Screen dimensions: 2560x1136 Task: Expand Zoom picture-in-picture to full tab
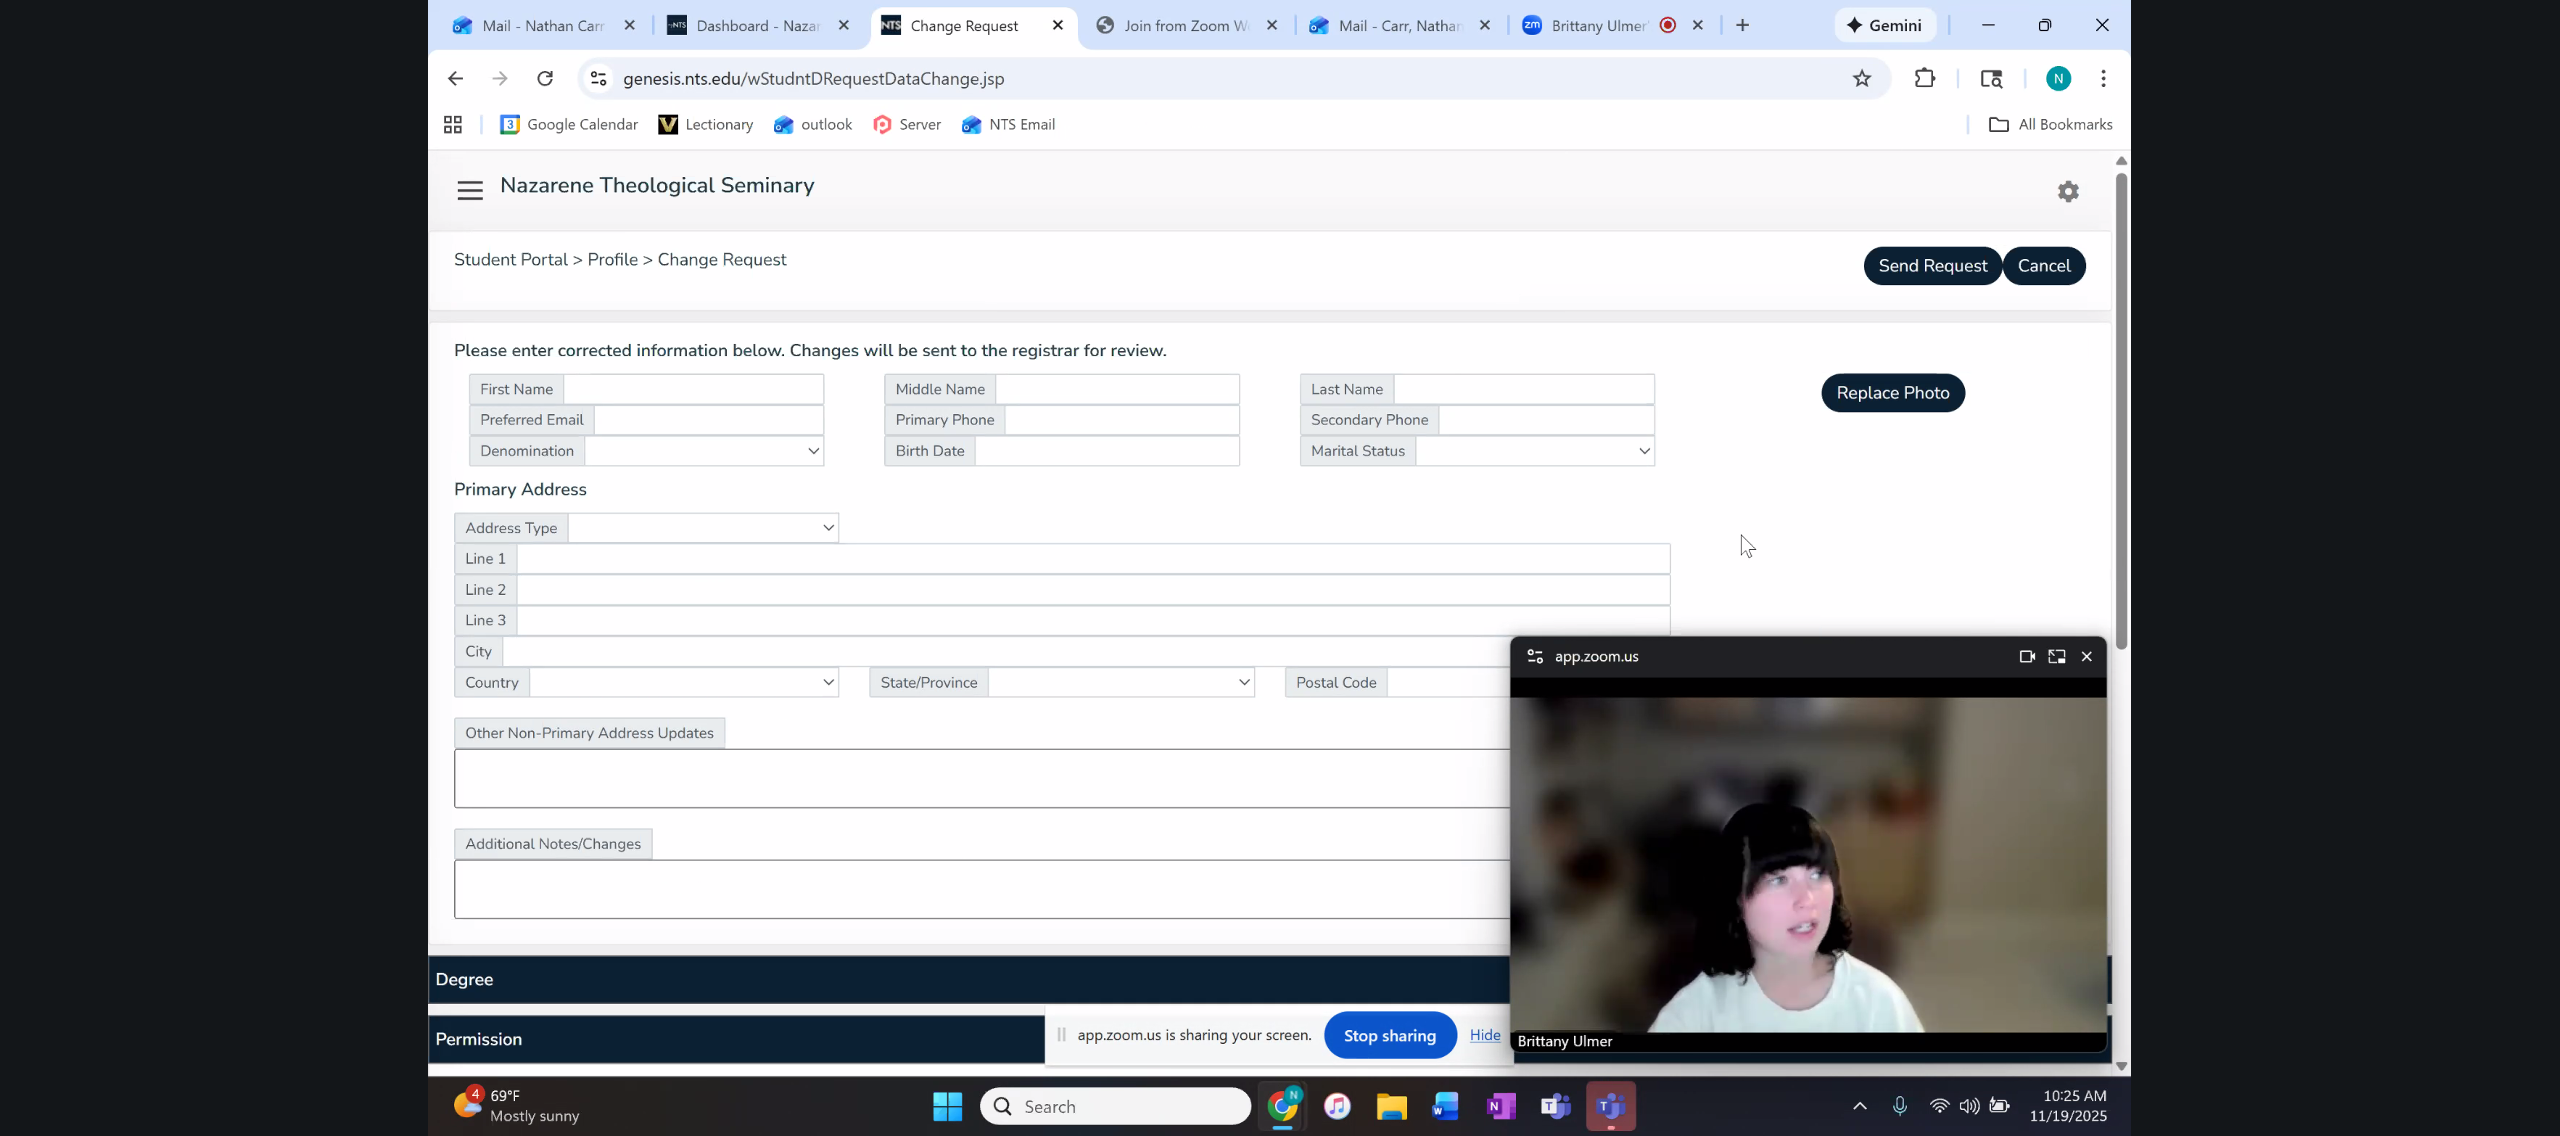click(x=2056, y=657)
